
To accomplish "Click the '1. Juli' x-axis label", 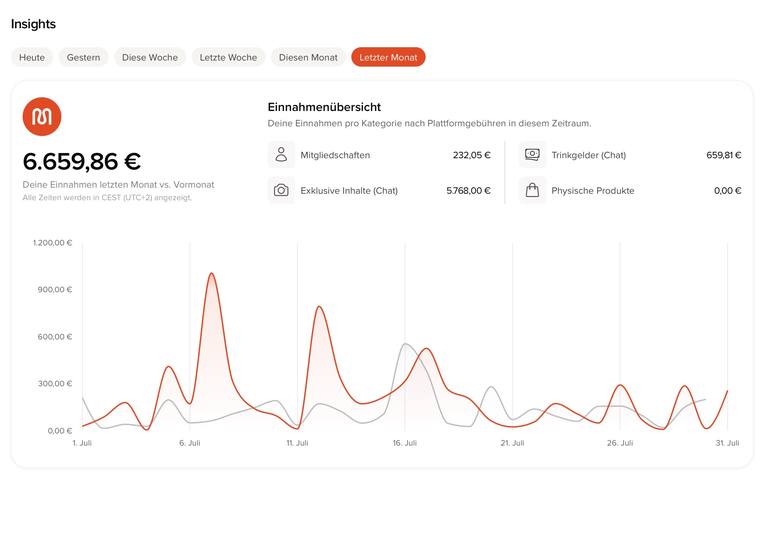I will tap(82, 443).
